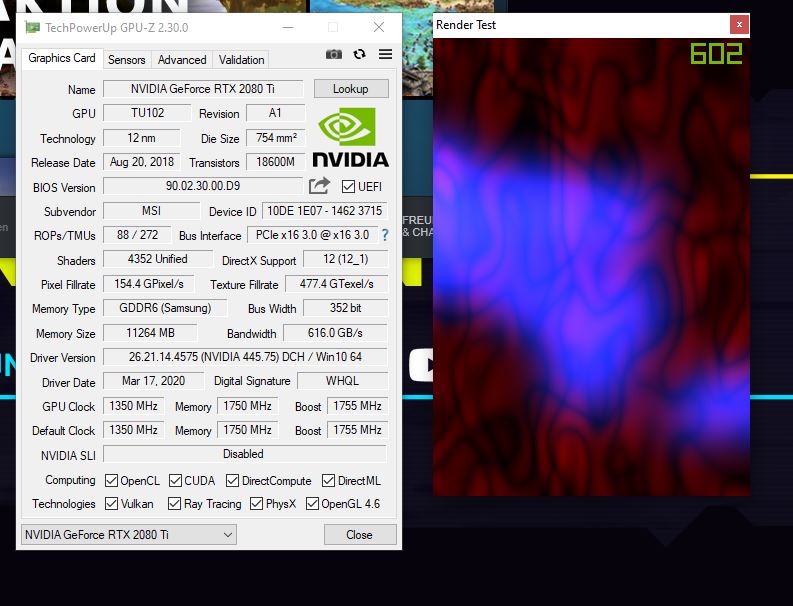
Task: Toggle the Ray Tracing checkbox
Action: pyautogui.click(x=174, y=504)
